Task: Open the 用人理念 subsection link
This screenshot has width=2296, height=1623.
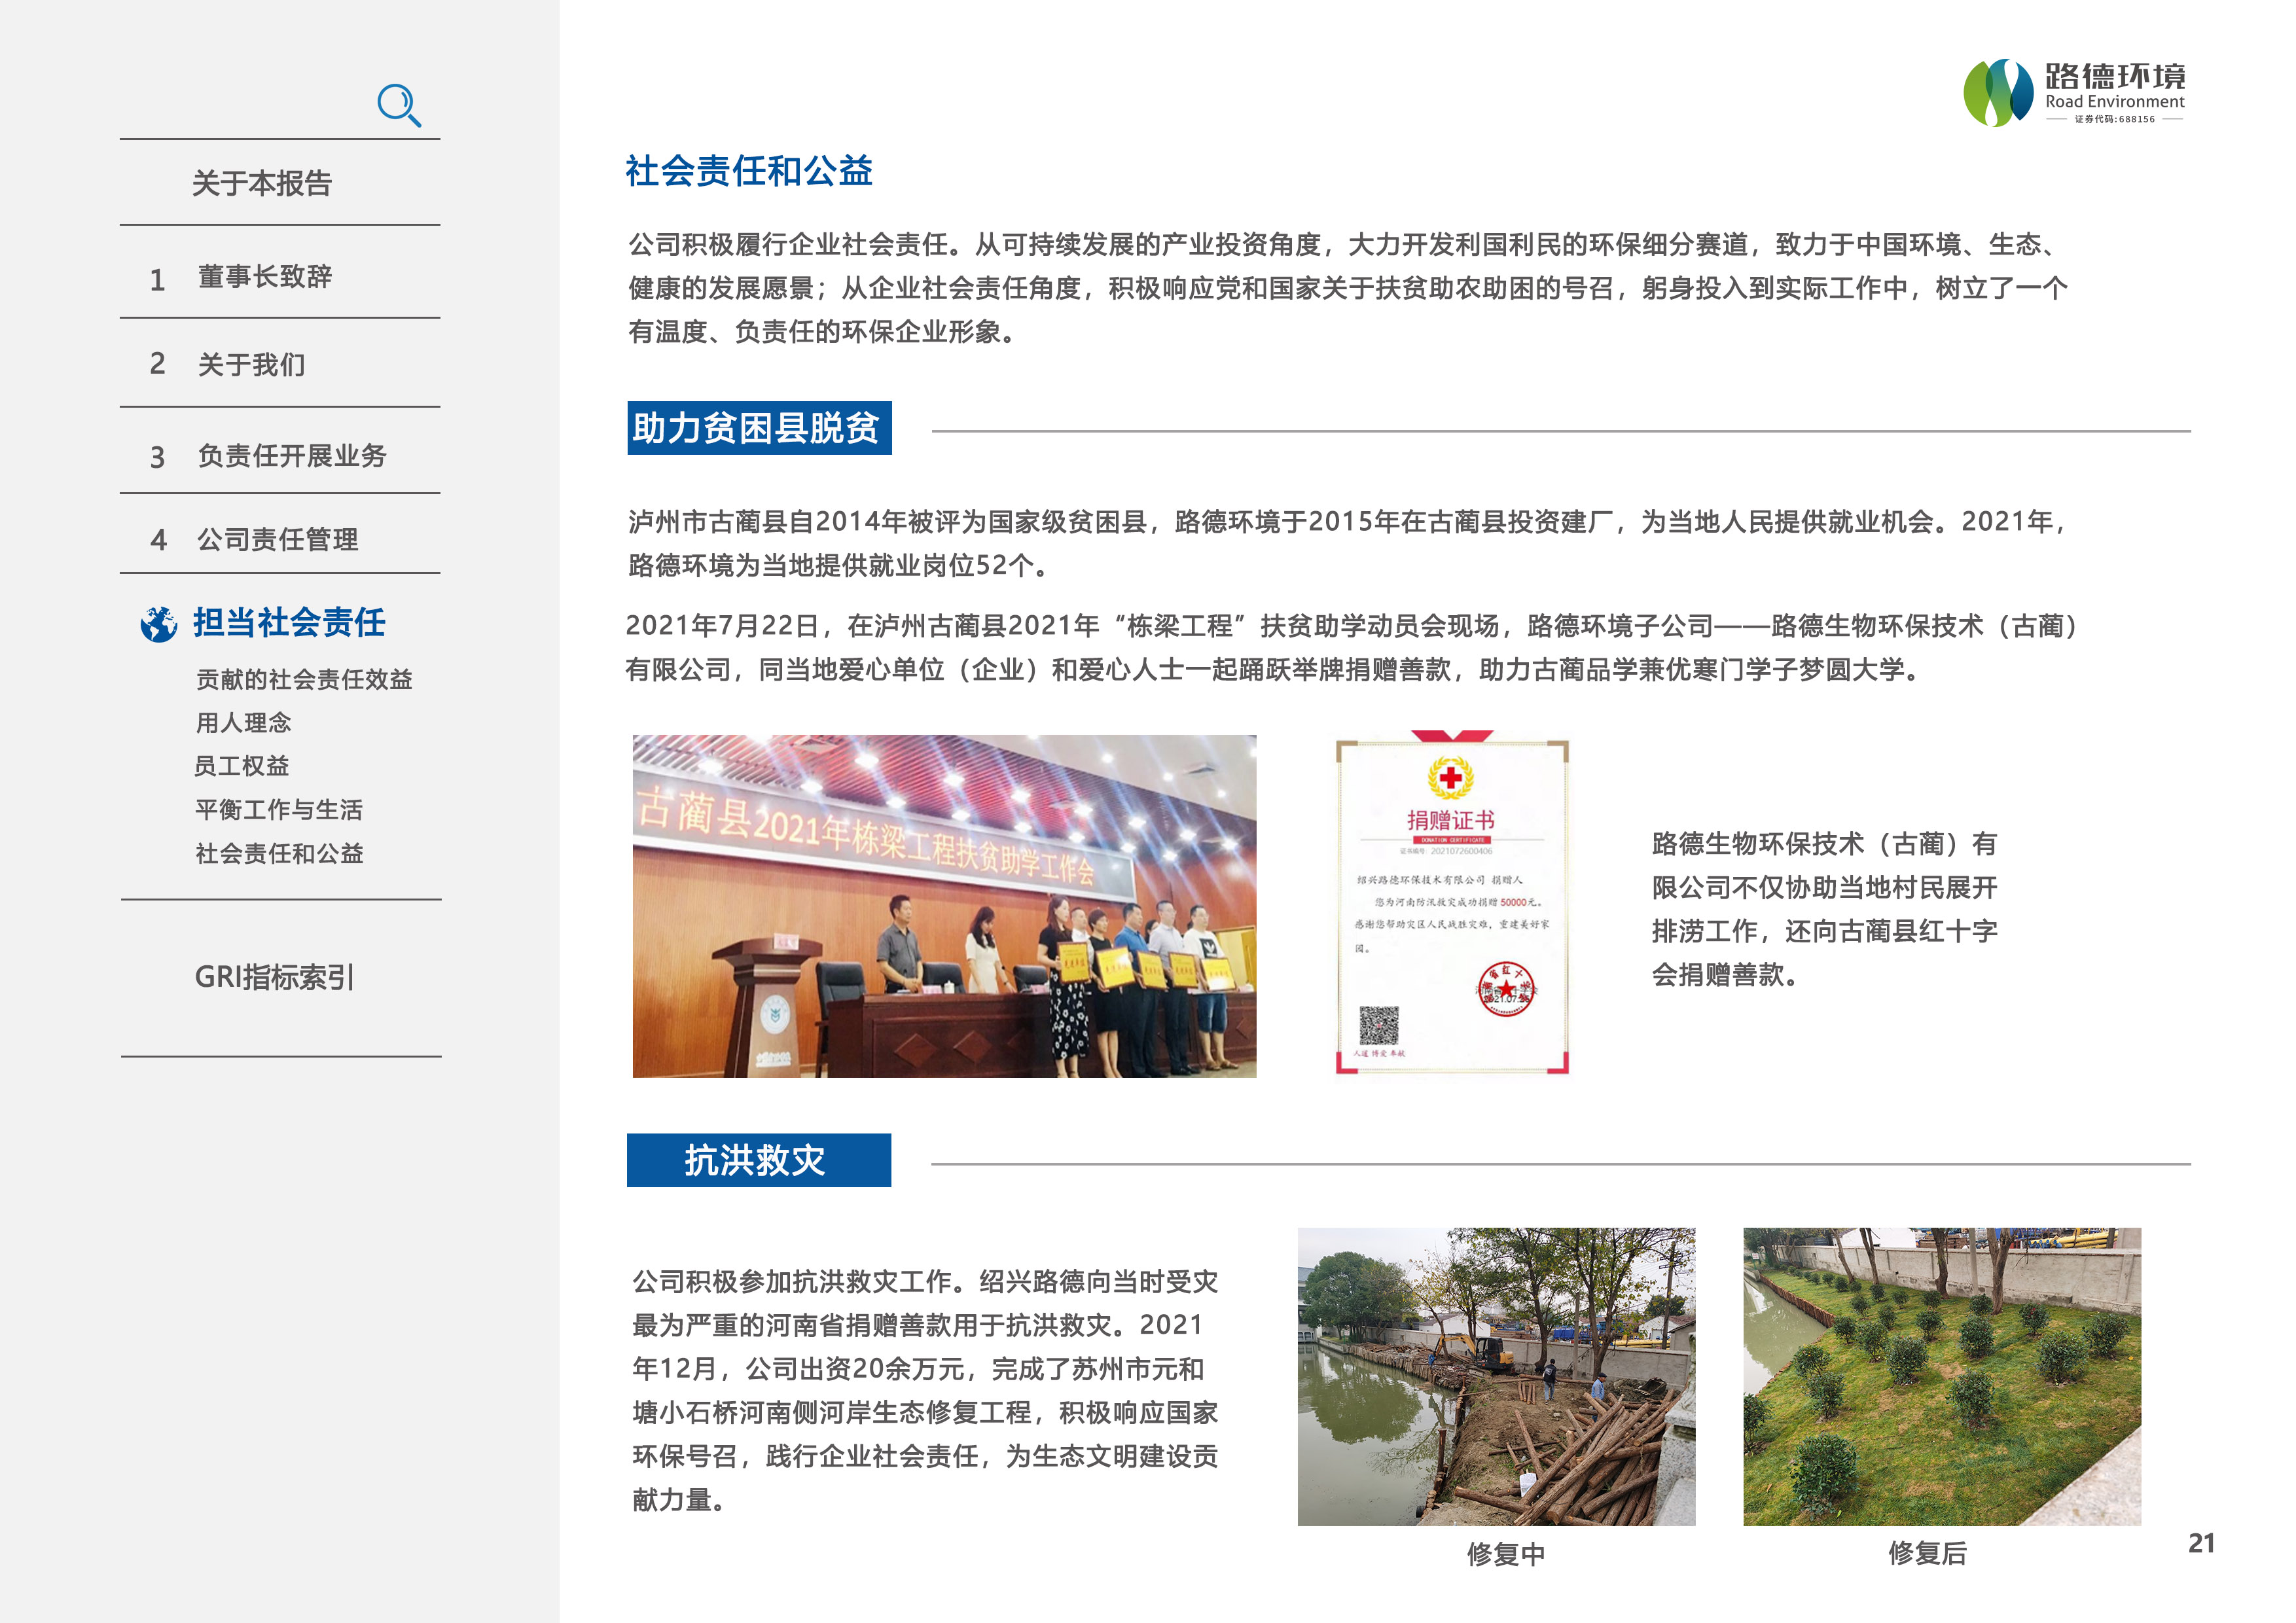Action: coord(244,723)
